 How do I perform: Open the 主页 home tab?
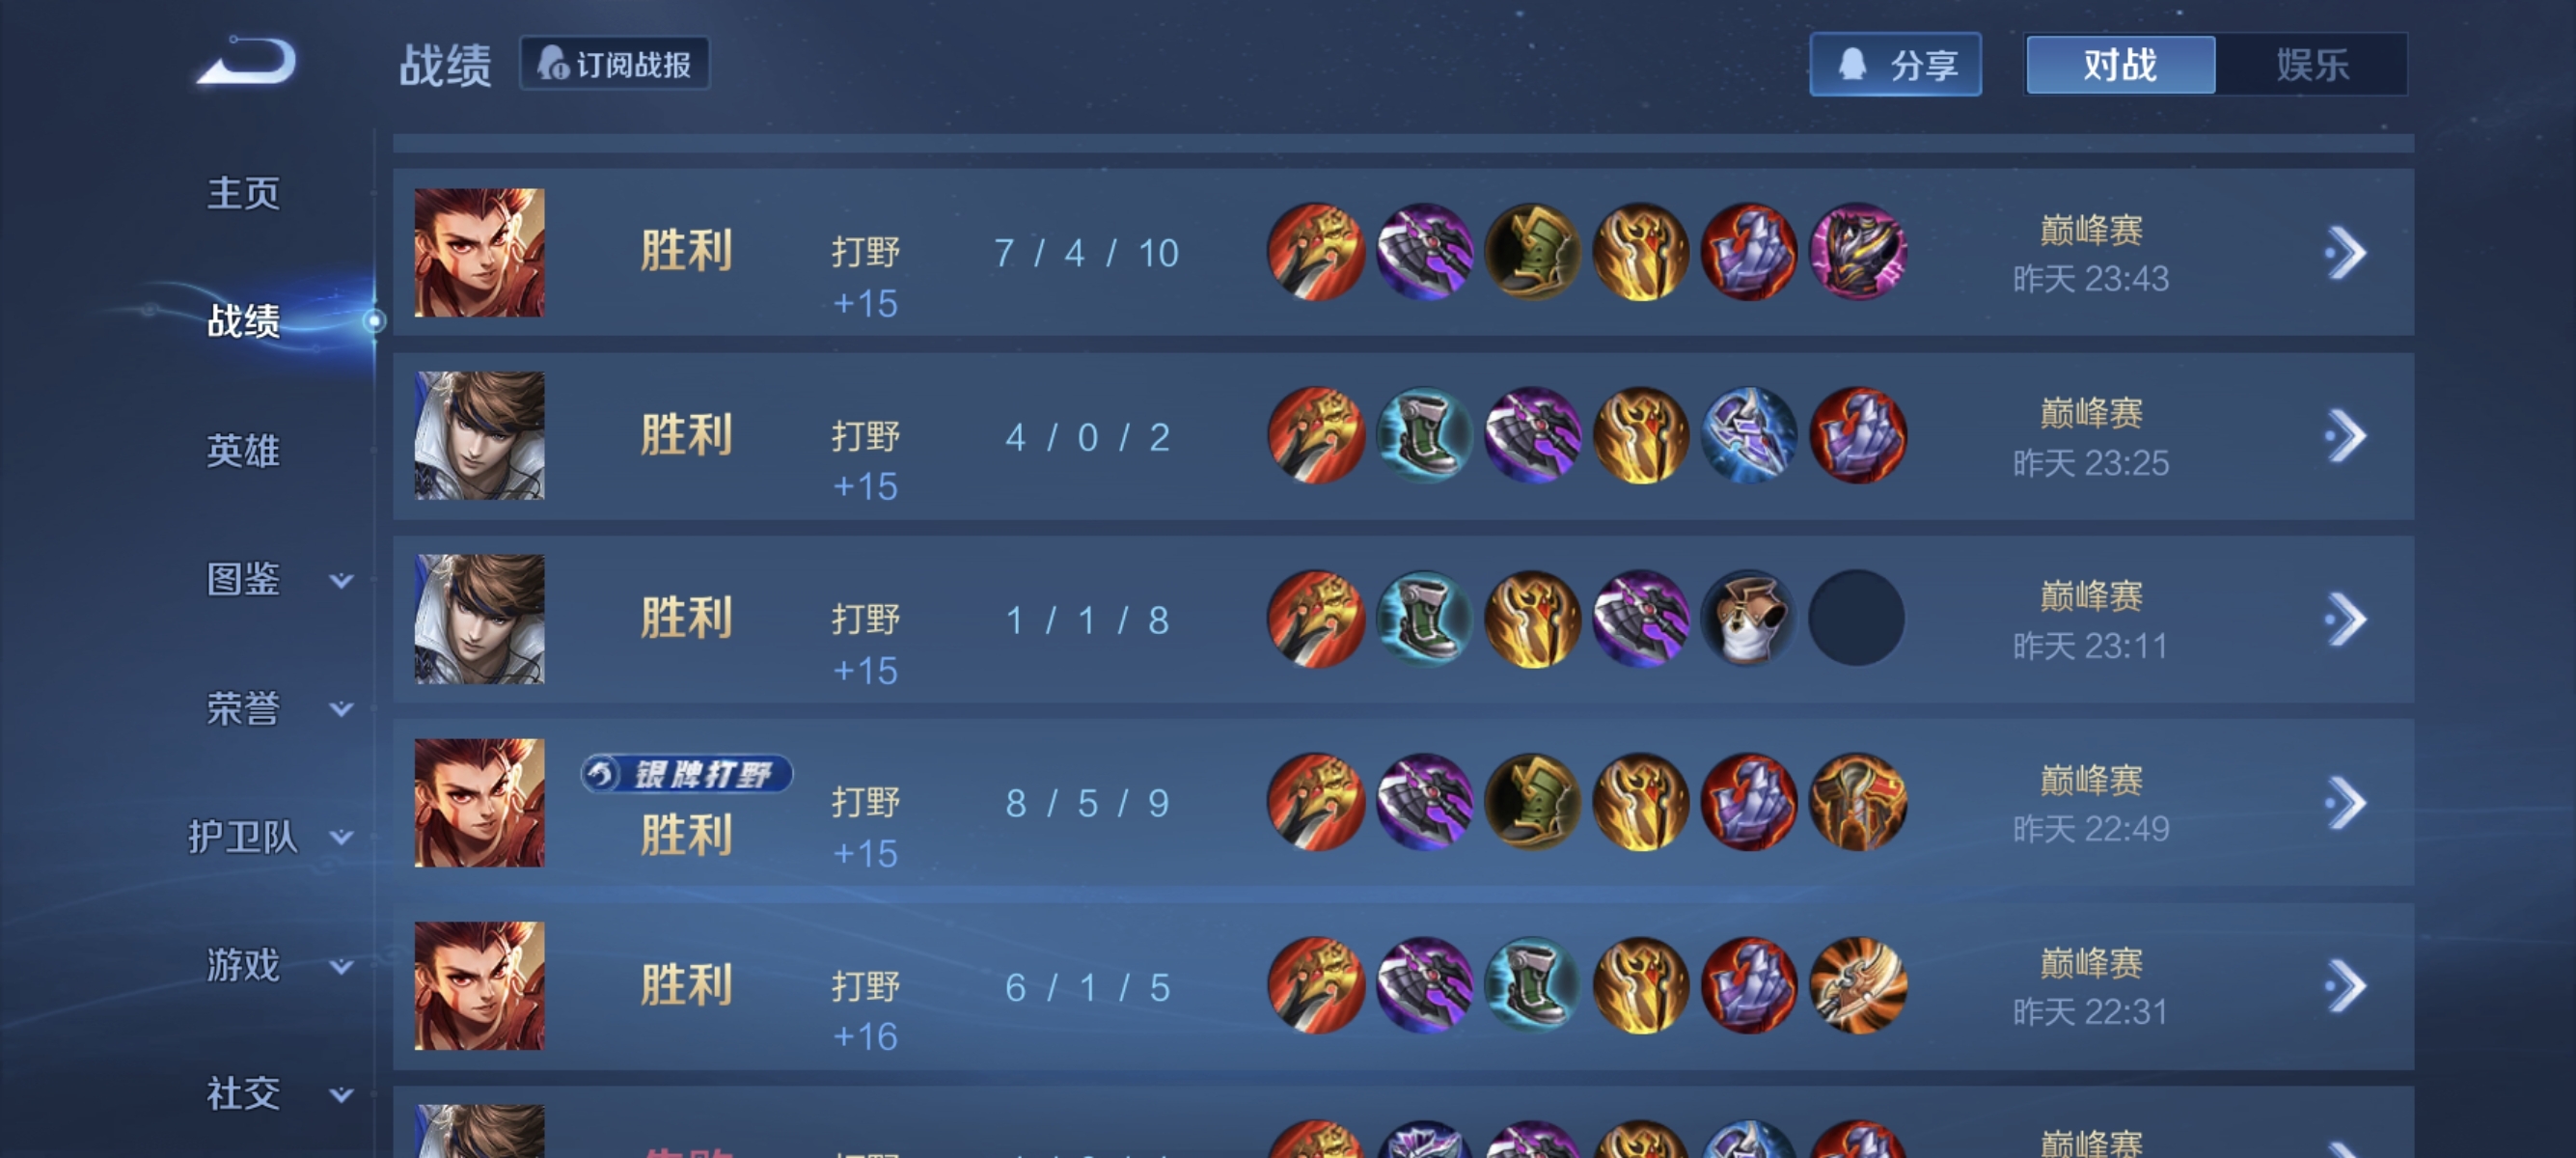[x=243, y=193]
